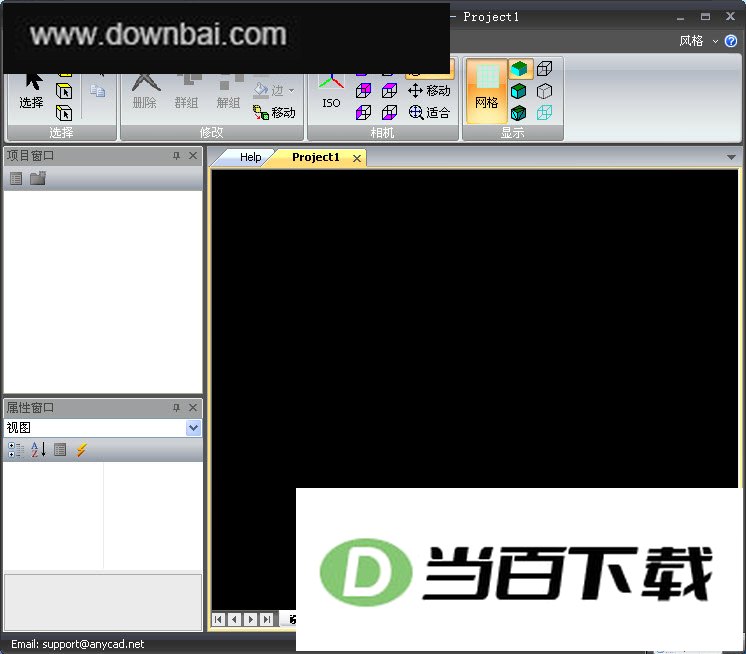This screenshot has width=746, height=654.
Task: Close the 项目窗口 panel
Action: pyautogui.click(x=193, y=156)
